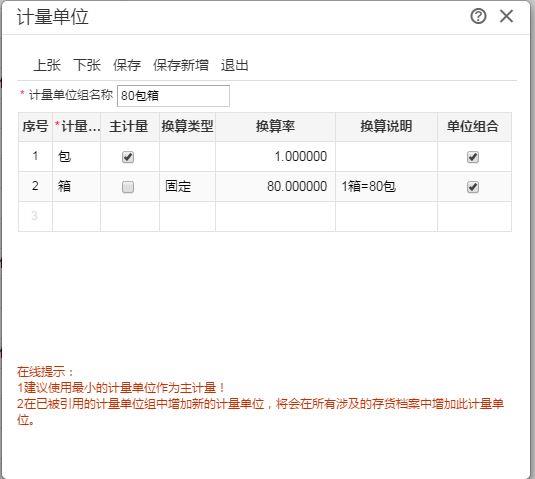Click the 换算类型 column header
Viewport: 535px width, 479px height.
187,127
